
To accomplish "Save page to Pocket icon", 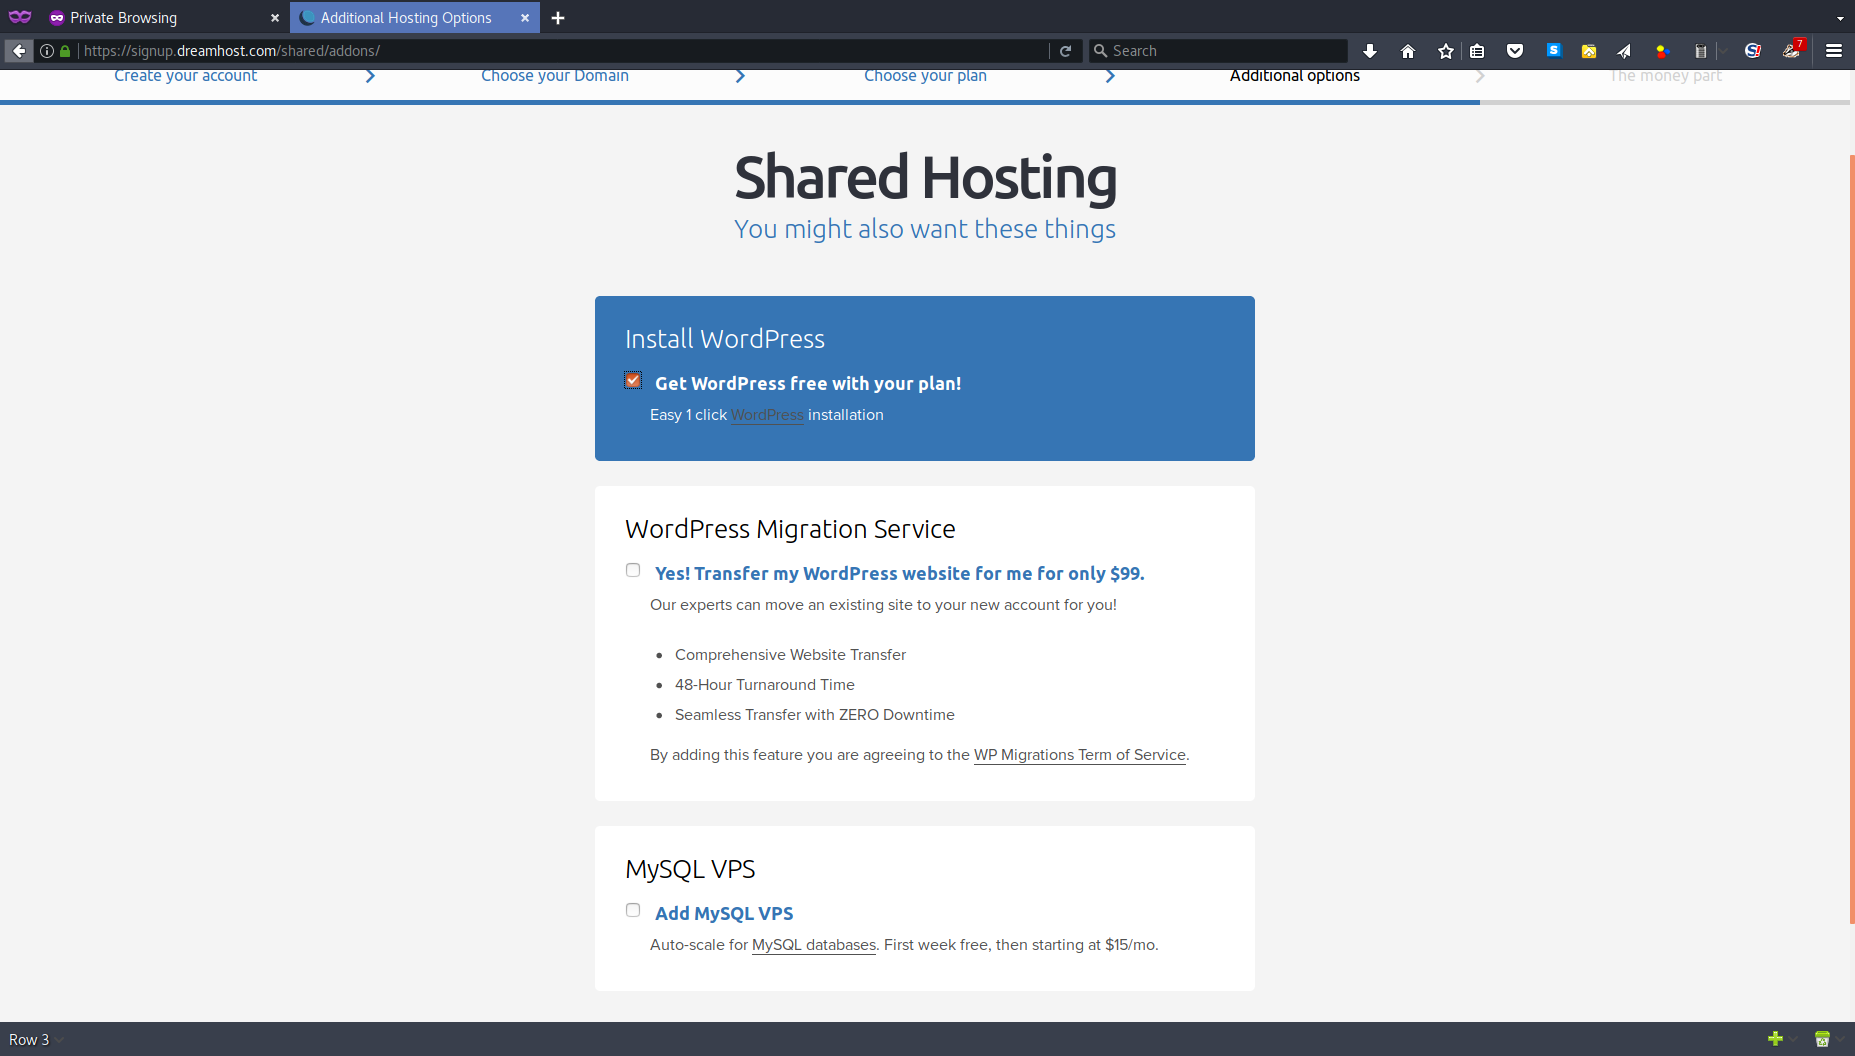I will click(x=1515, y=51).
